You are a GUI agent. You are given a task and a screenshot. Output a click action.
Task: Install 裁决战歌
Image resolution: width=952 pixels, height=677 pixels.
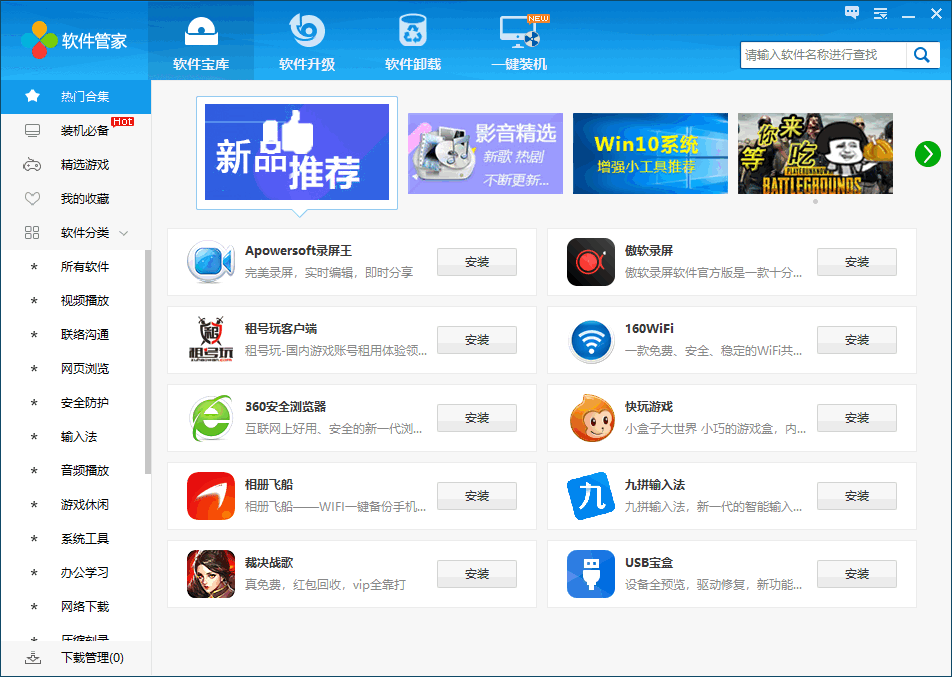pyautogui.click(x=477, y=574)
